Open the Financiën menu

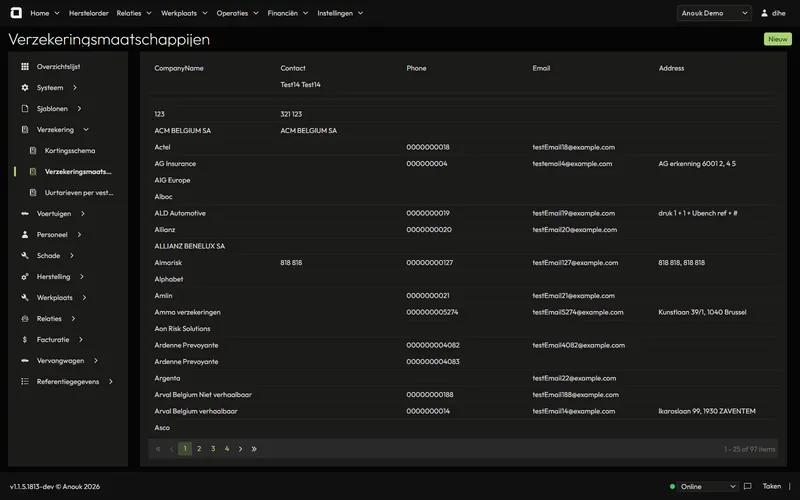point(288,13)
